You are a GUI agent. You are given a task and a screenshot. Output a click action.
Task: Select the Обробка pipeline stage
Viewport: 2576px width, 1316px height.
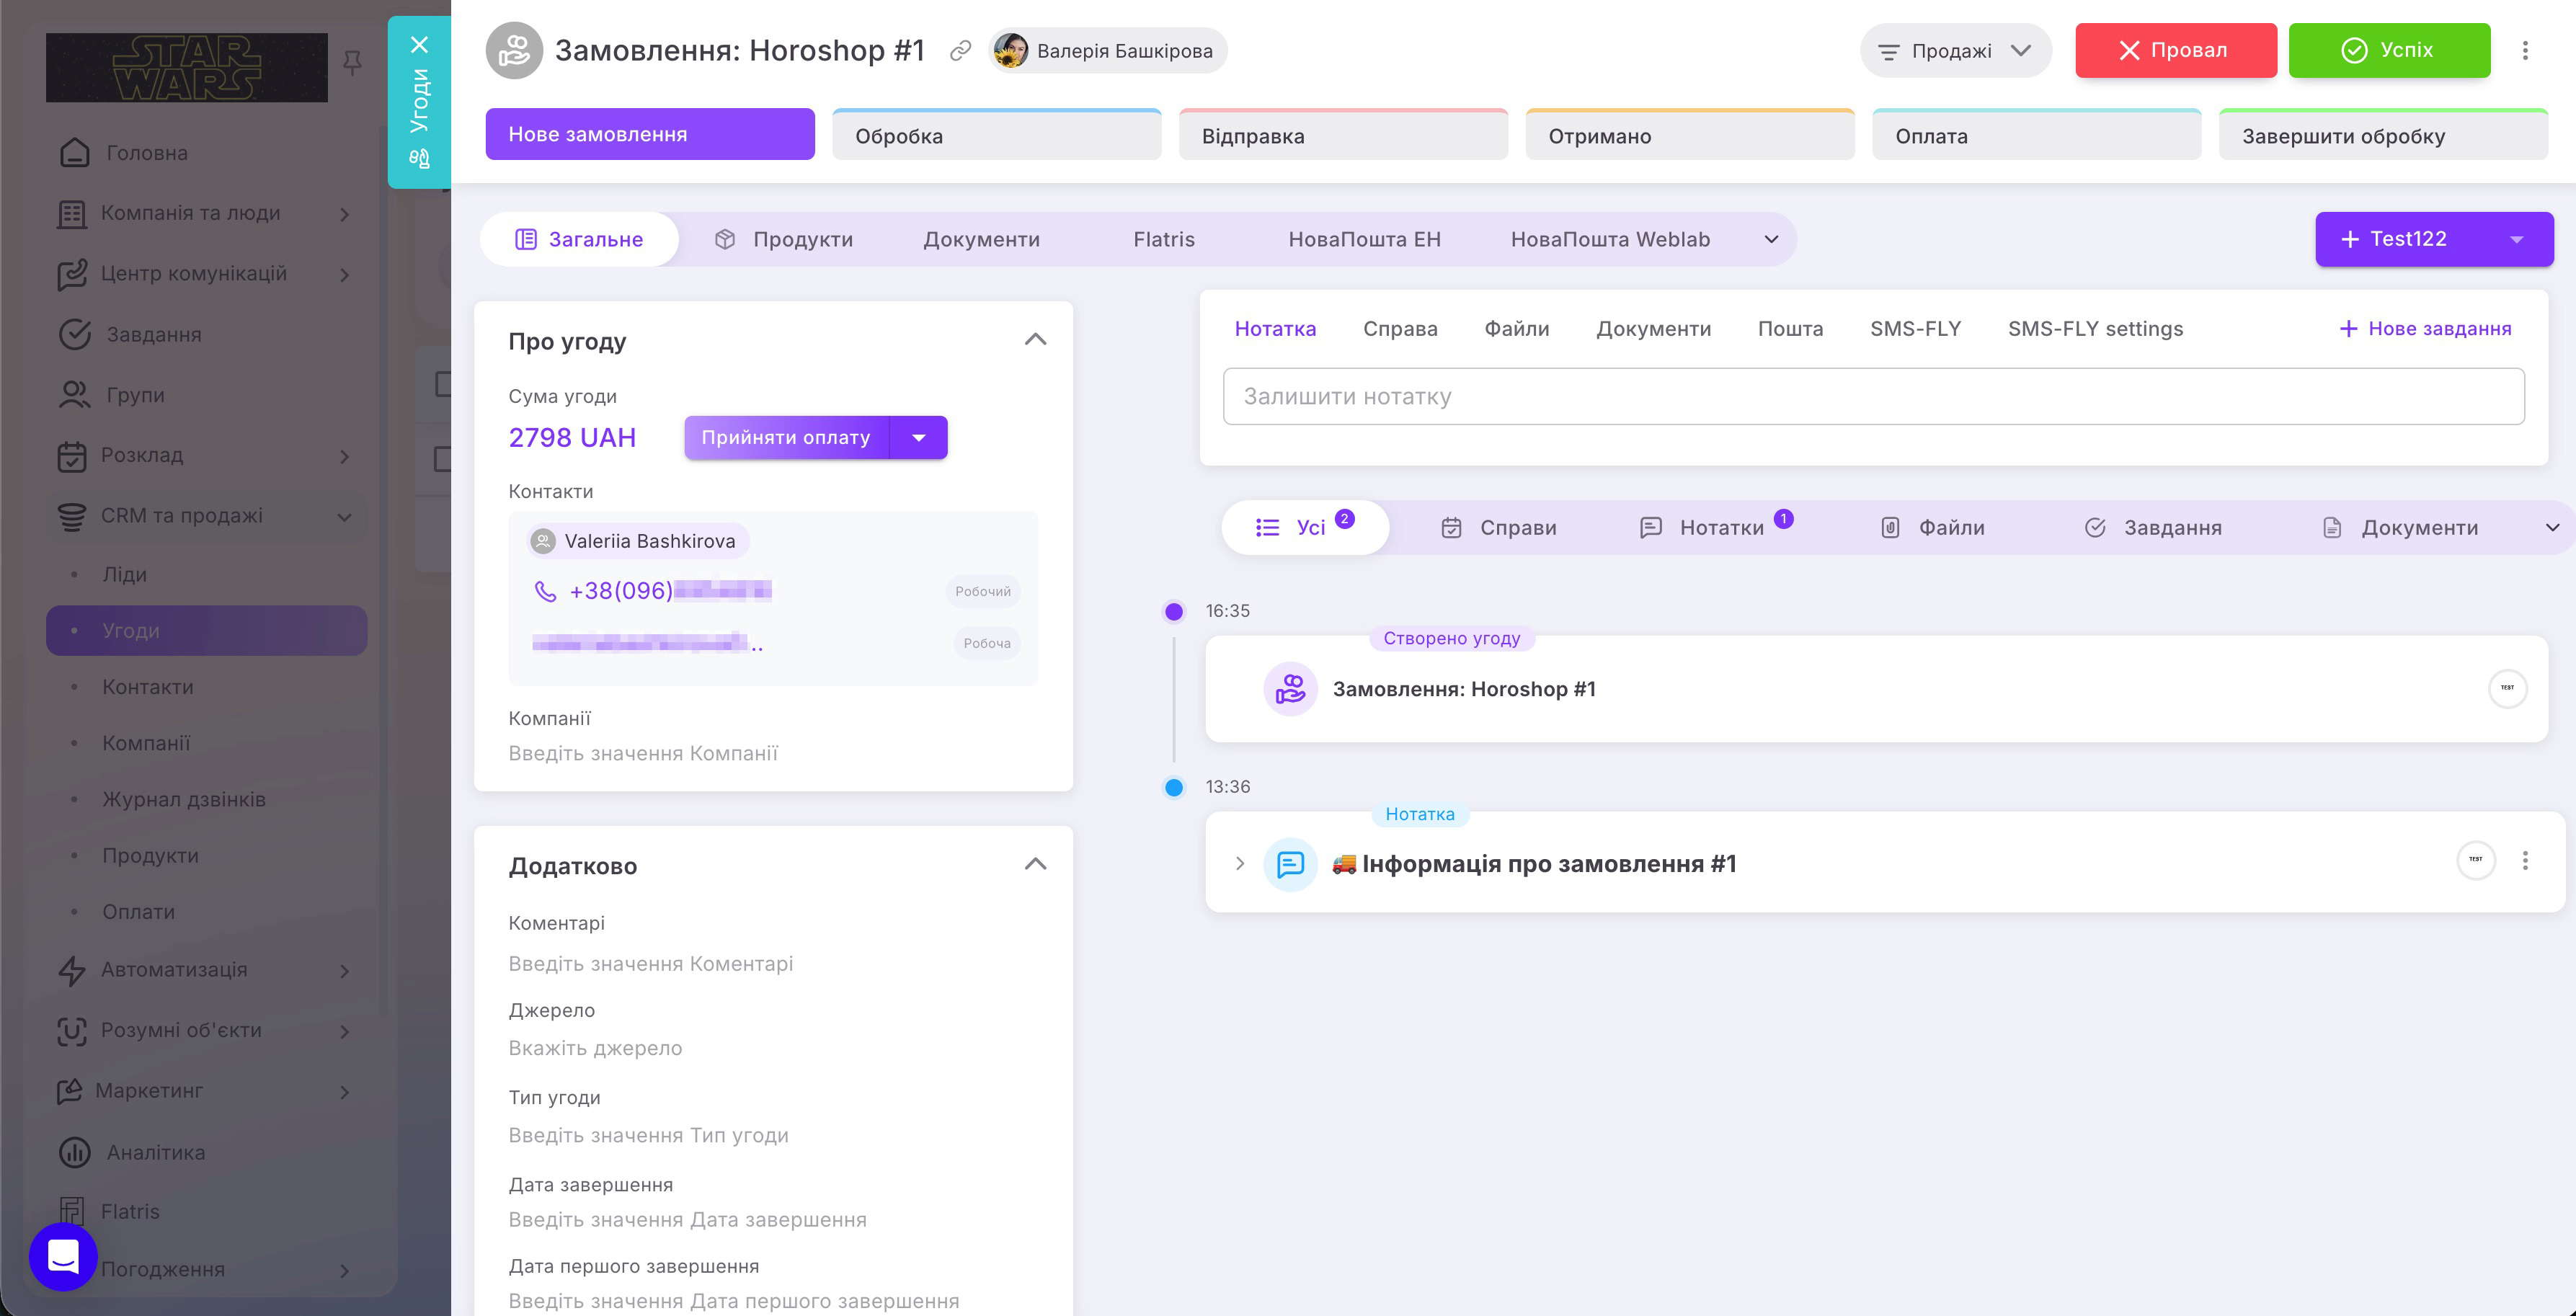pyautogui.click(x=996, y=135)
